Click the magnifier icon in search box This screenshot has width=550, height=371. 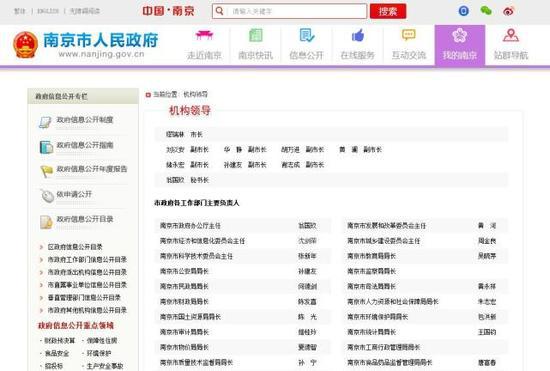point(220,11)
